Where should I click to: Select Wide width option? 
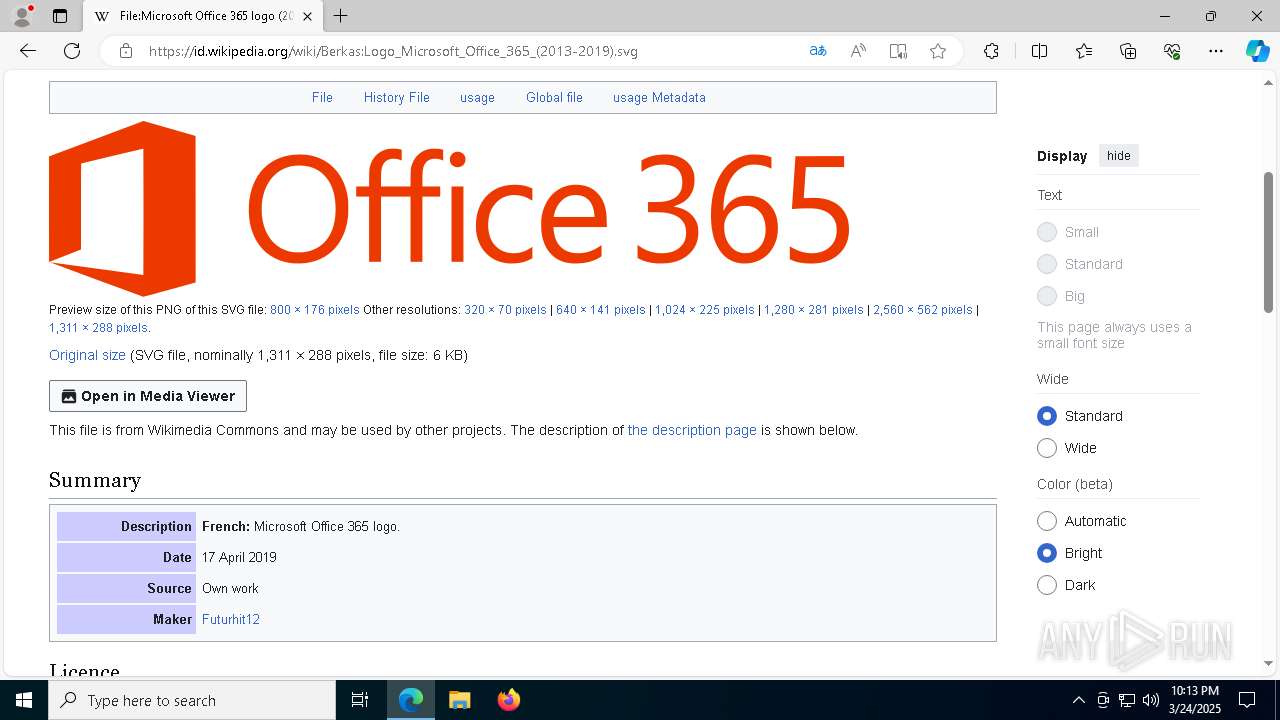click(x=1047, y=448)
